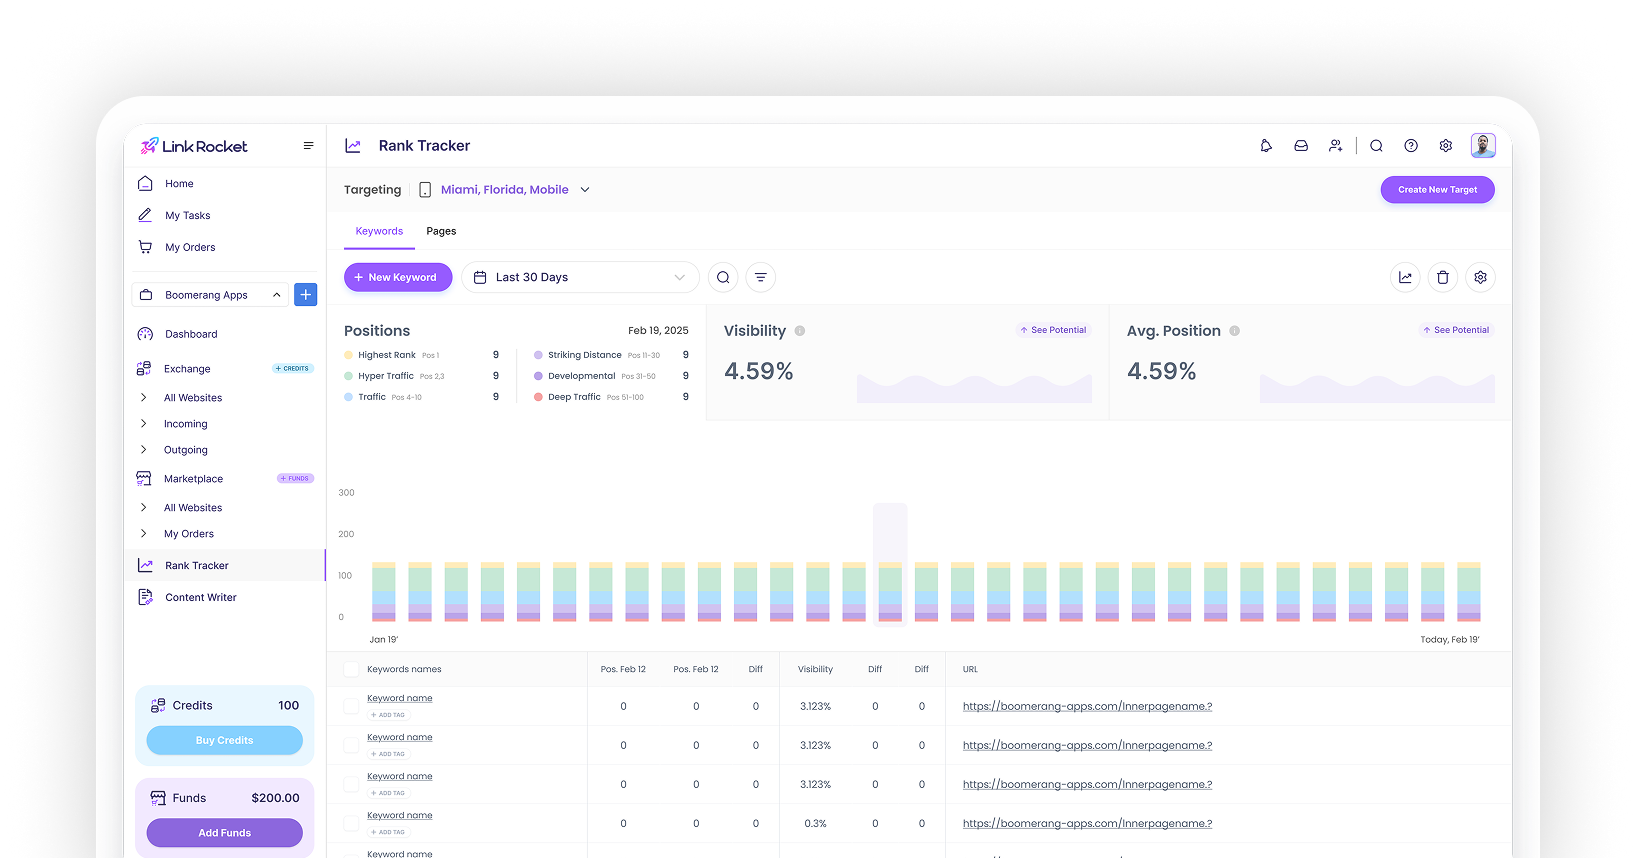Check the second keyword row checkbox
Viewport: 1634px width, 858px height.
click(x=351, y=746)
